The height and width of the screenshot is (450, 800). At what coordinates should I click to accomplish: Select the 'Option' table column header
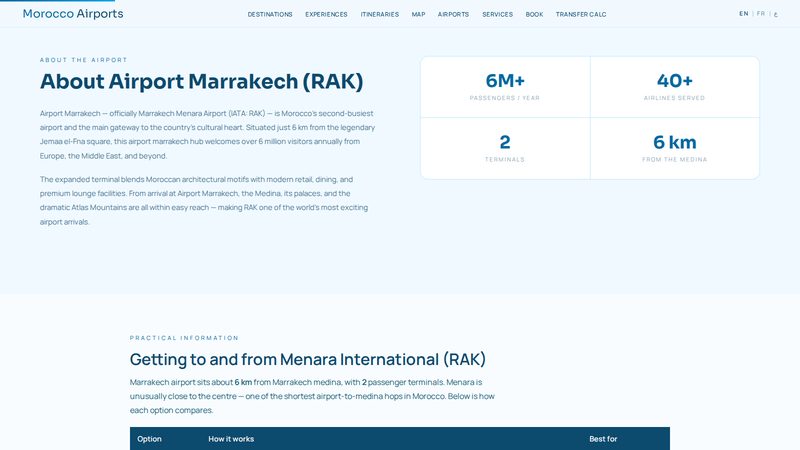pos(149,439)
